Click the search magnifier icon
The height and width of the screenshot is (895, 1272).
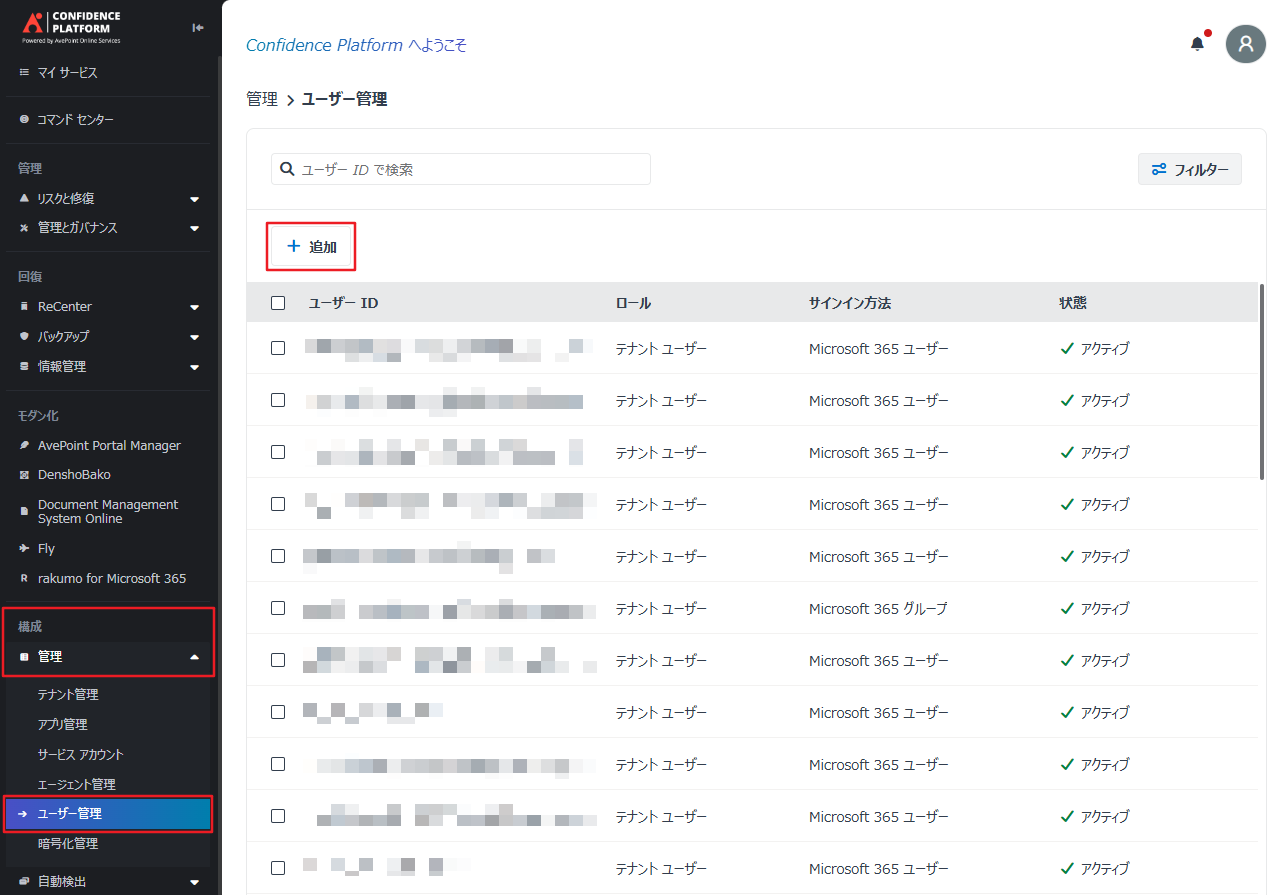(x=287, y=169)
